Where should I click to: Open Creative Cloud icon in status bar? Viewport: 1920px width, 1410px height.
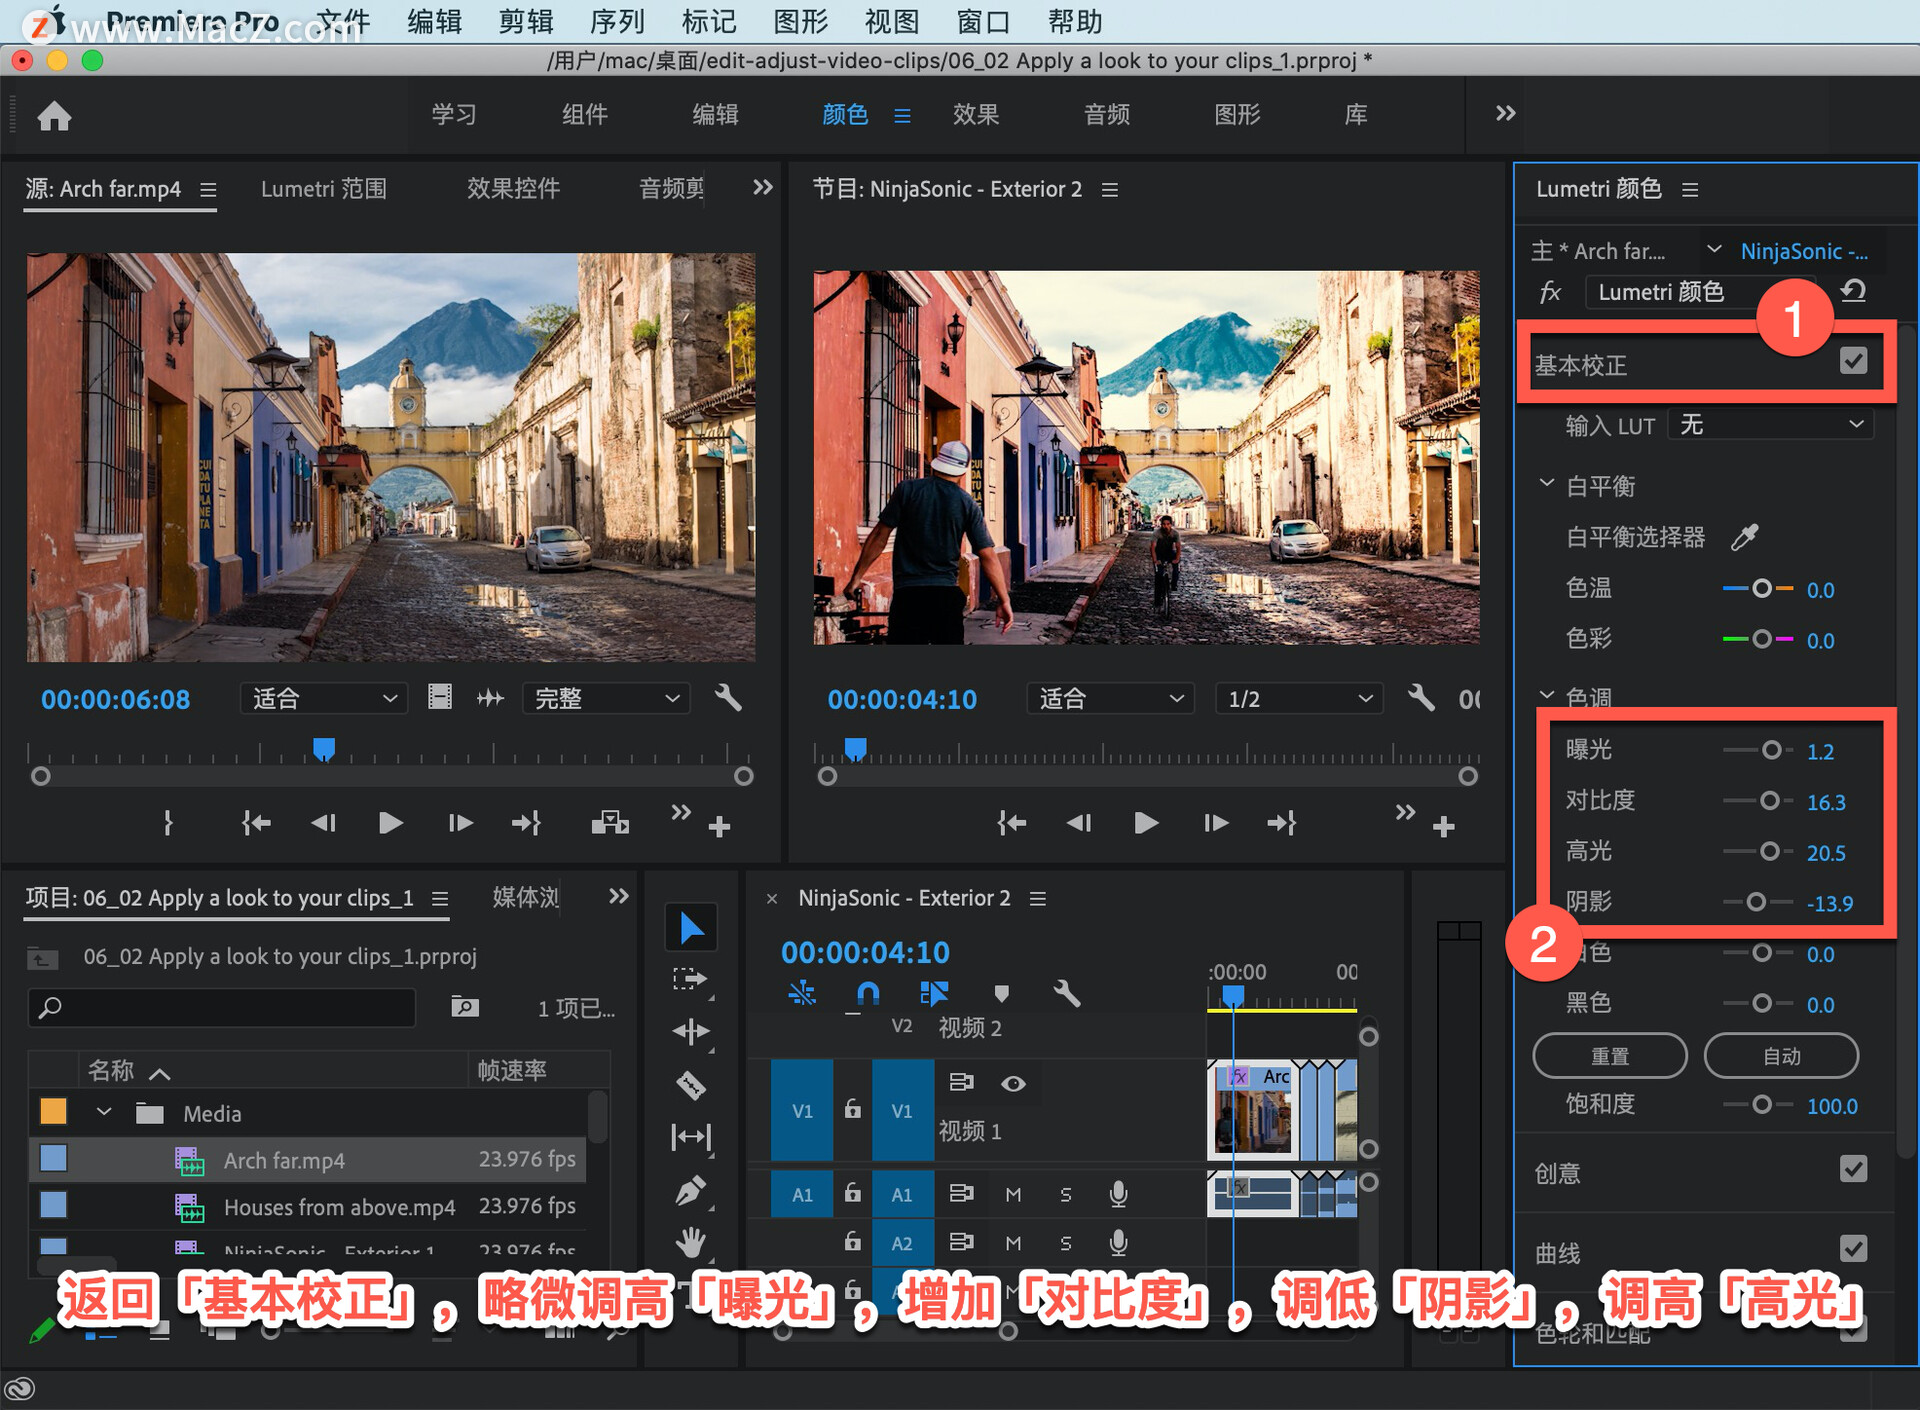pyautogui.click(x=20, y=1388)
